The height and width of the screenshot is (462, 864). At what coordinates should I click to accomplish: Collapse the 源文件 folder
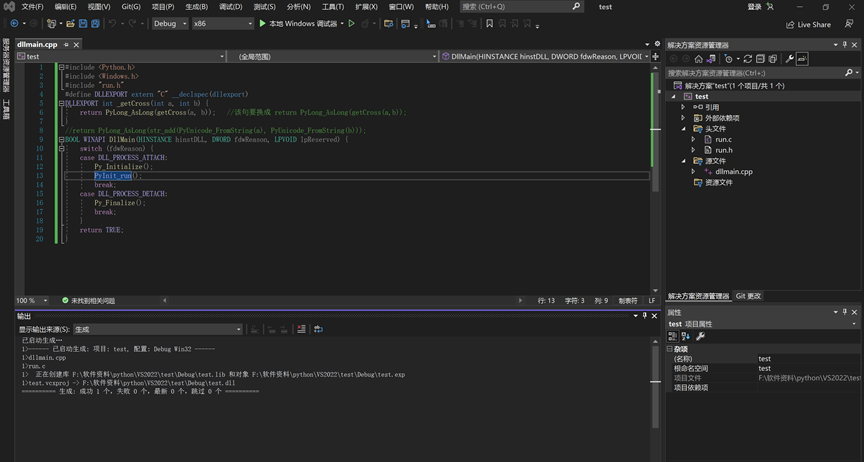coord(683,161)
